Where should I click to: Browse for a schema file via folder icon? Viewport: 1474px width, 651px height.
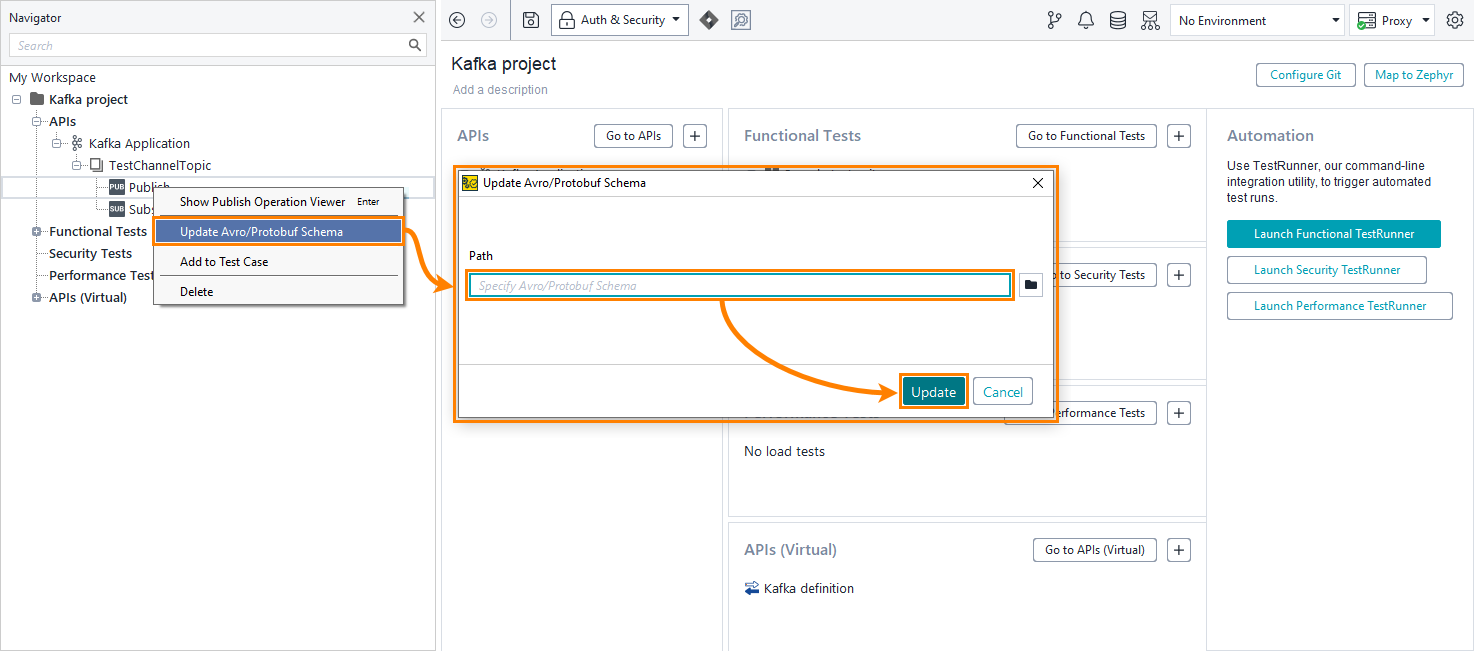coord(1030,285)
